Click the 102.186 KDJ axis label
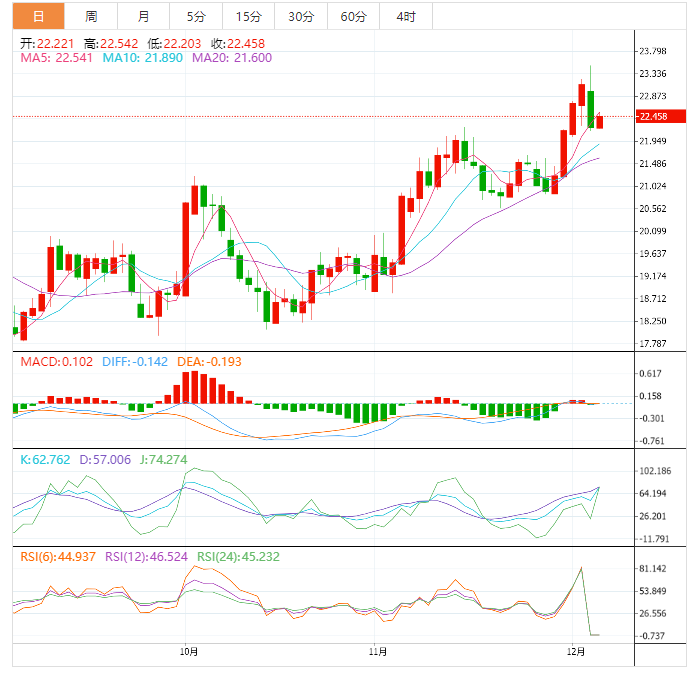The image size is (693, 675). tap(655, 471)
